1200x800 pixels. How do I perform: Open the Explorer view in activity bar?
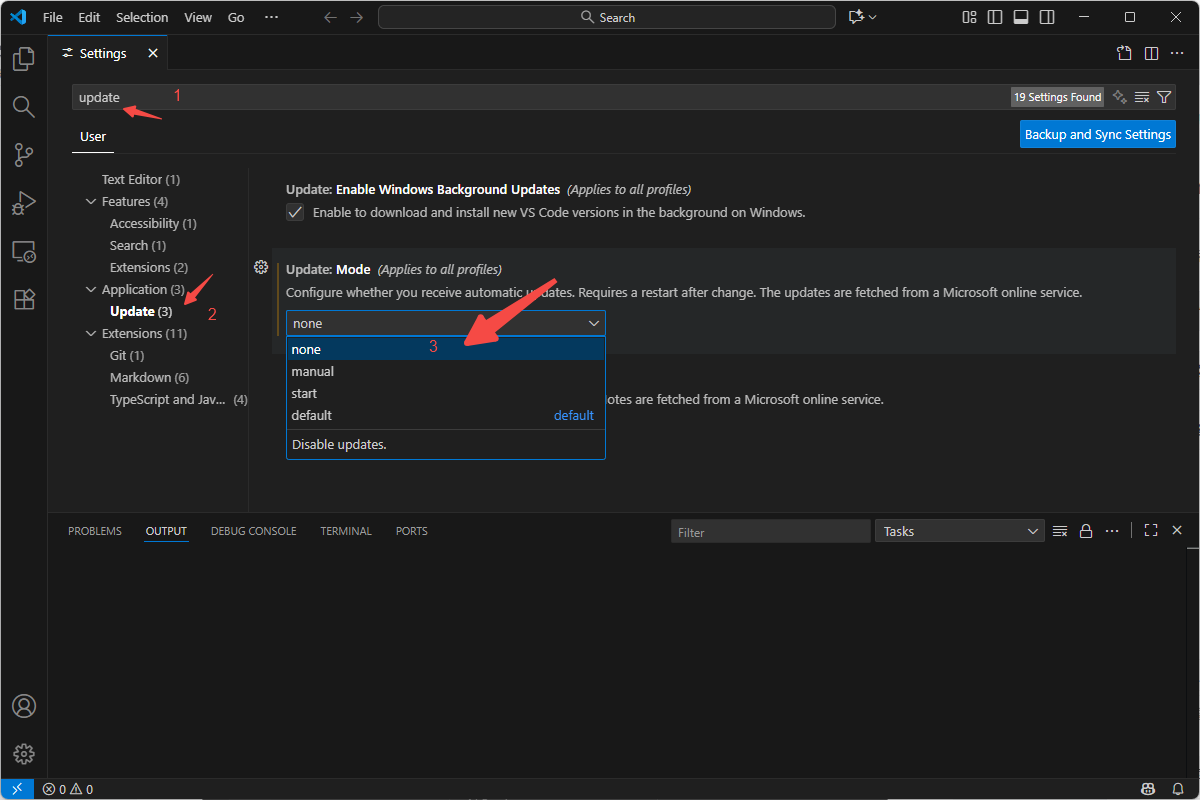point(24,59)
